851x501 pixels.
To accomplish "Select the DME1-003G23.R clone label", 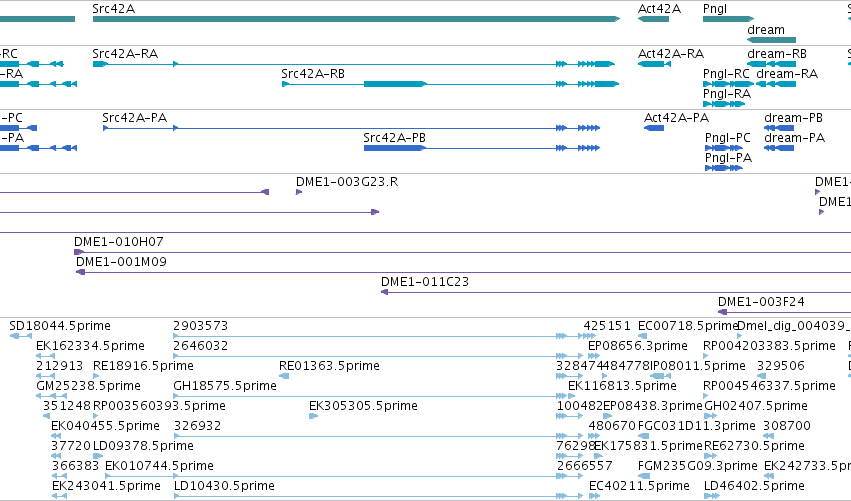I will pyautogui.click(x=347, y=182).
